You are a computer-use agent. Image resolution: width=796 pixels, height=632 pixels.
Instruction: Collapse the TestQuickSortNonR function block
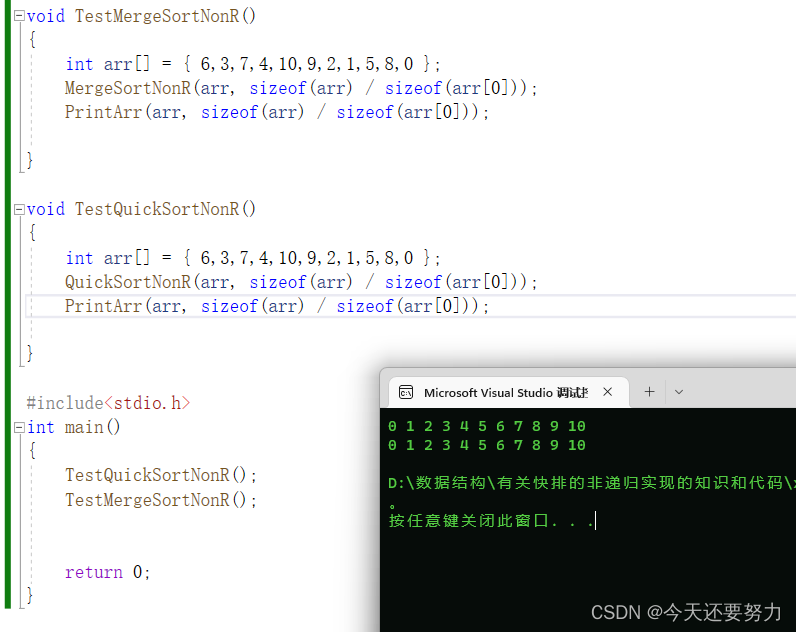19,210
